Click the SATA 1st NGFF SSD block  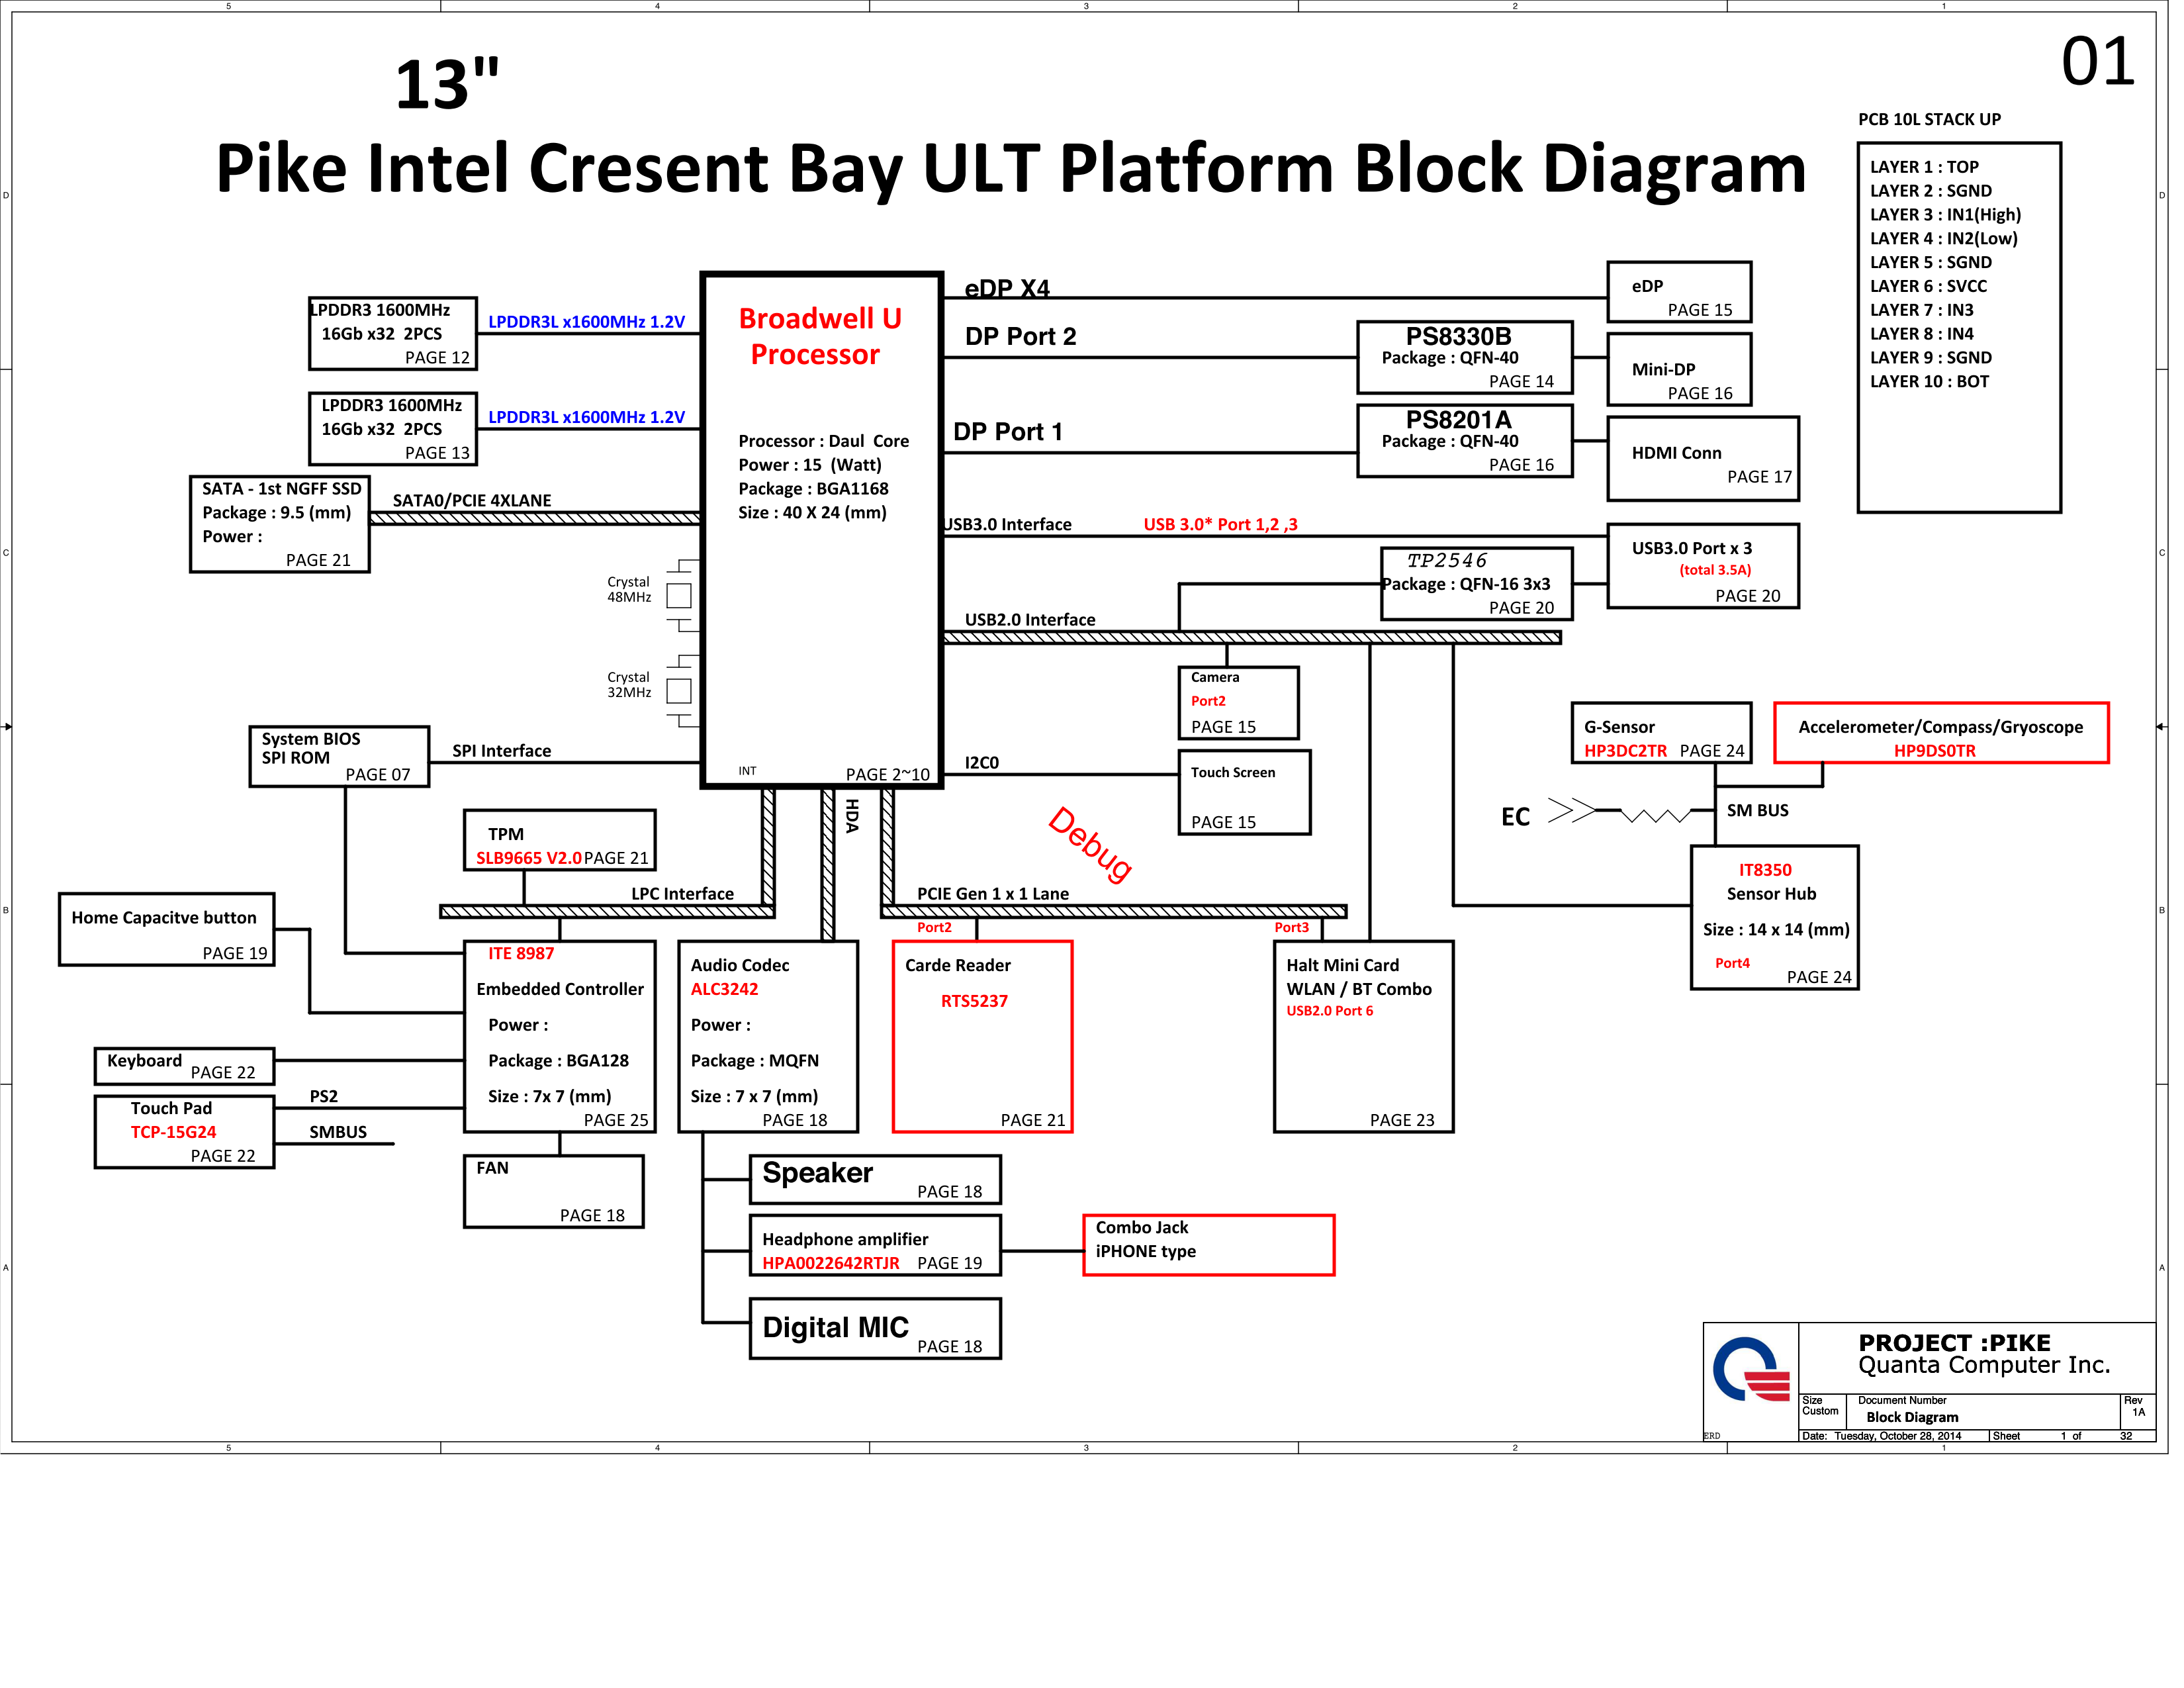pos(279,524)
